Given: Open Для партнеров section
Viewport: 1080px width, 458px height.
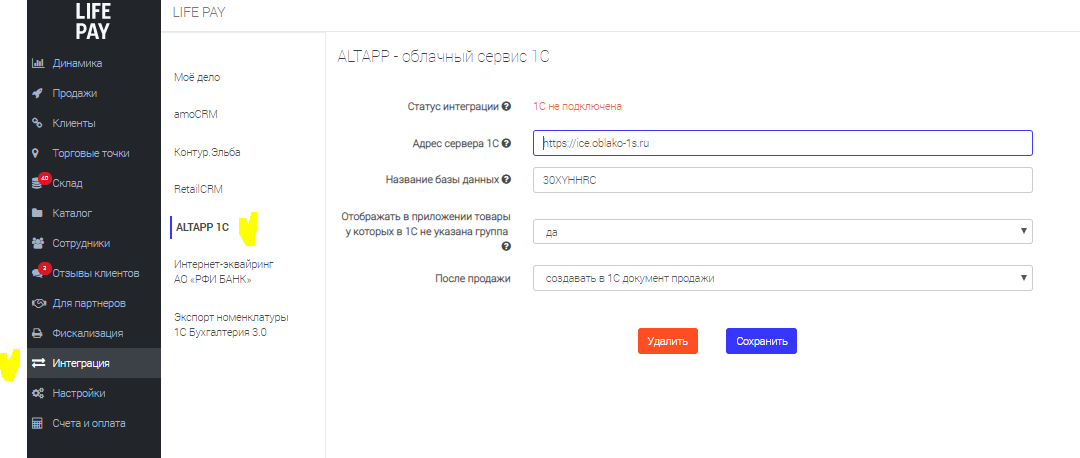Looking at the screenshot, I should tap(94, 303).
